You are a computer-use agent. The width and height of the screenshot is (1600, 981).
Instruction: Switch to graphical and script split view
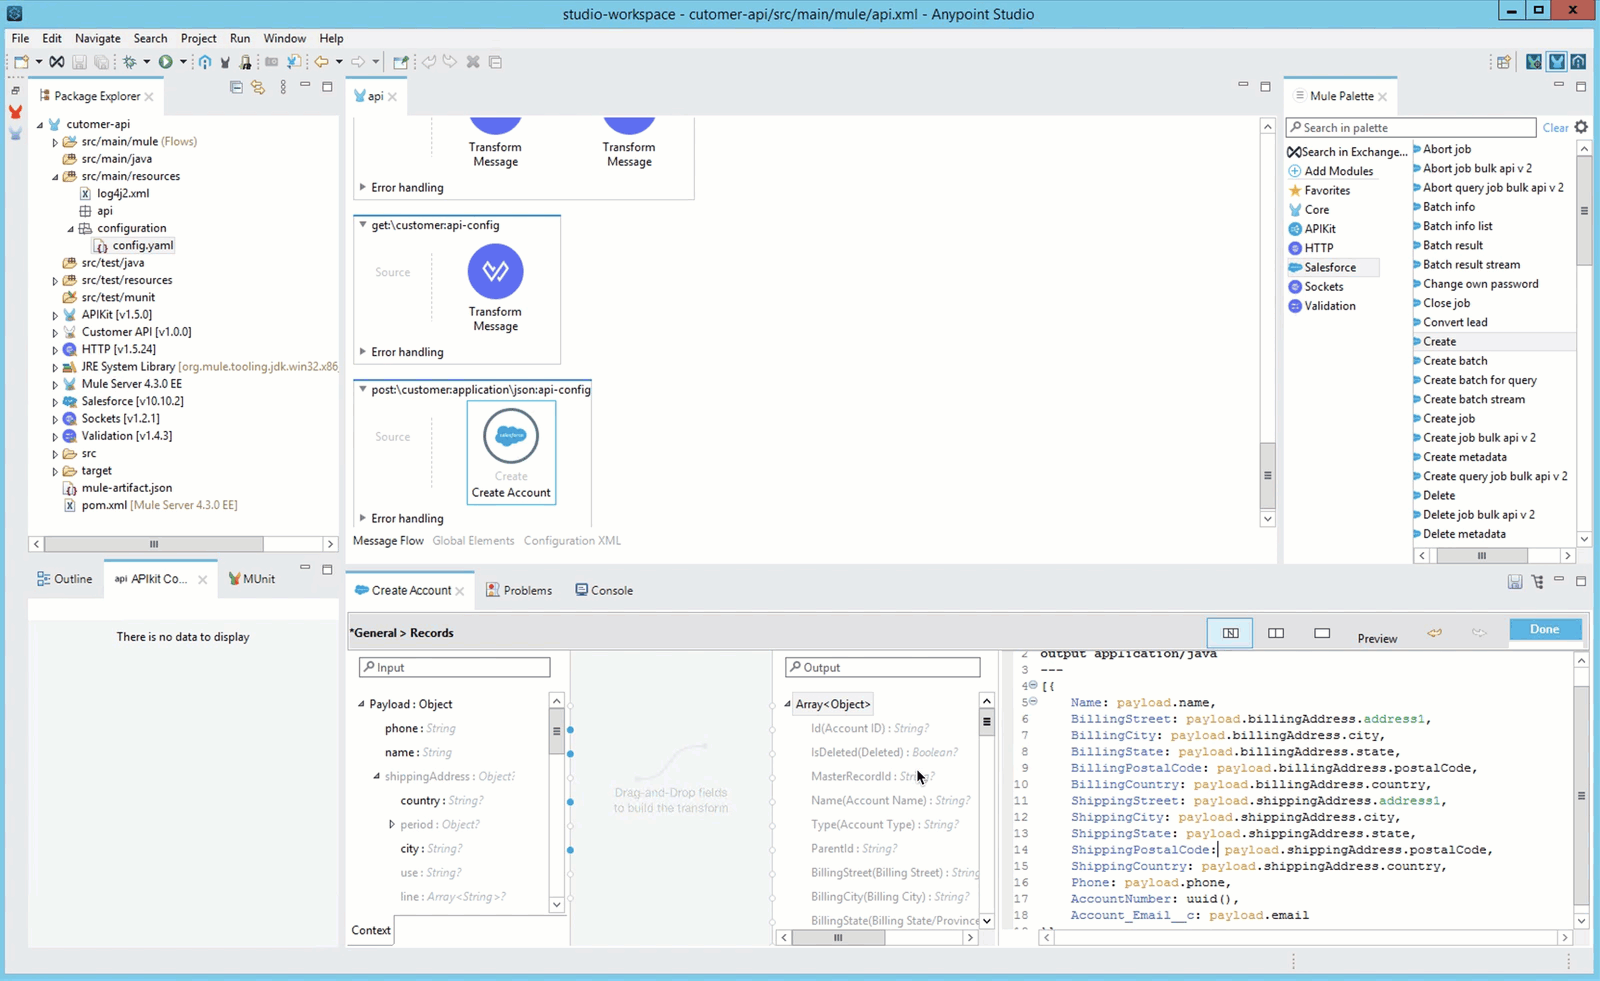coord(1230,633)
